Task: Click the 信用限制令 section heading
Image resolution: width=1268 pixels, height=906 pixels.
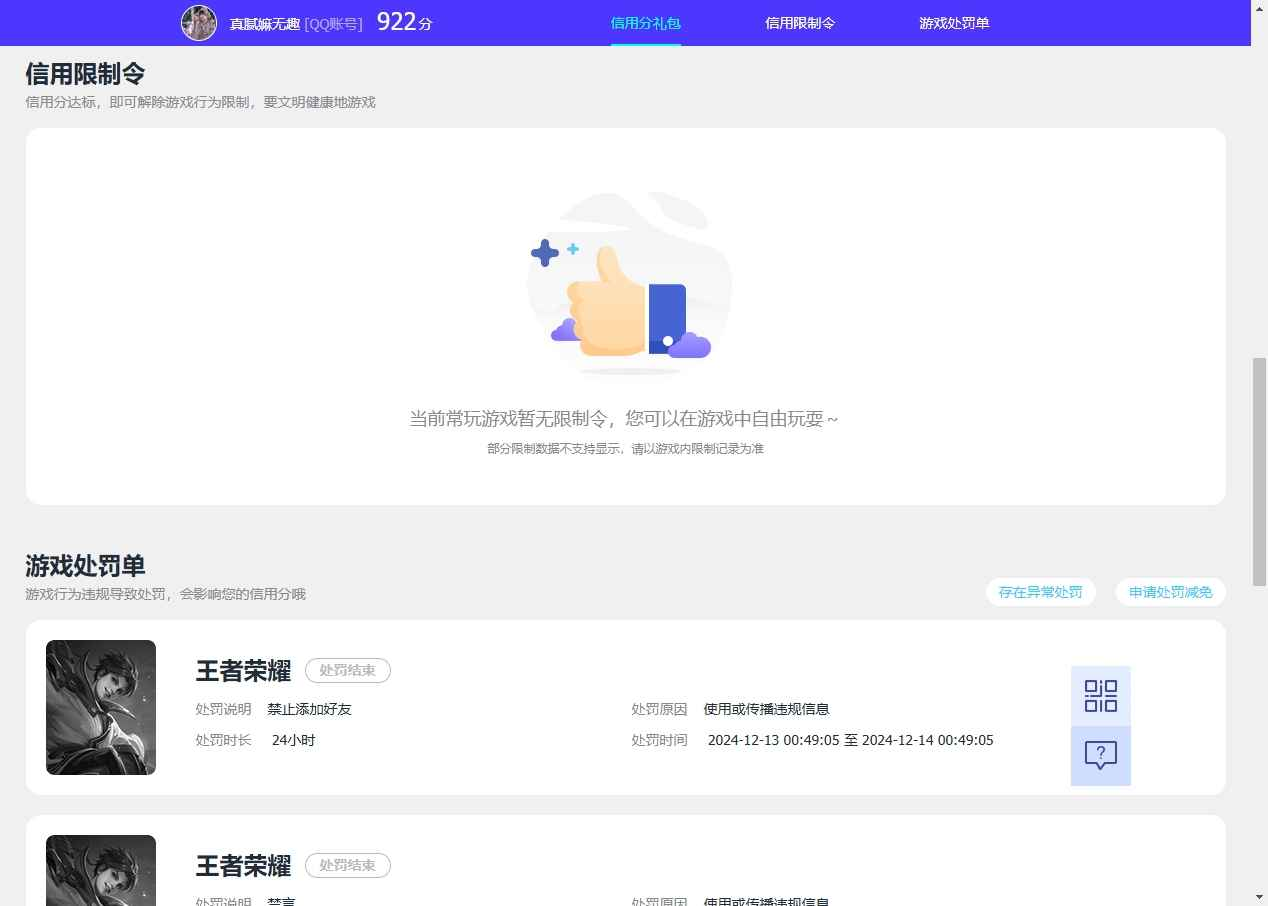Action: click(85, 74)
